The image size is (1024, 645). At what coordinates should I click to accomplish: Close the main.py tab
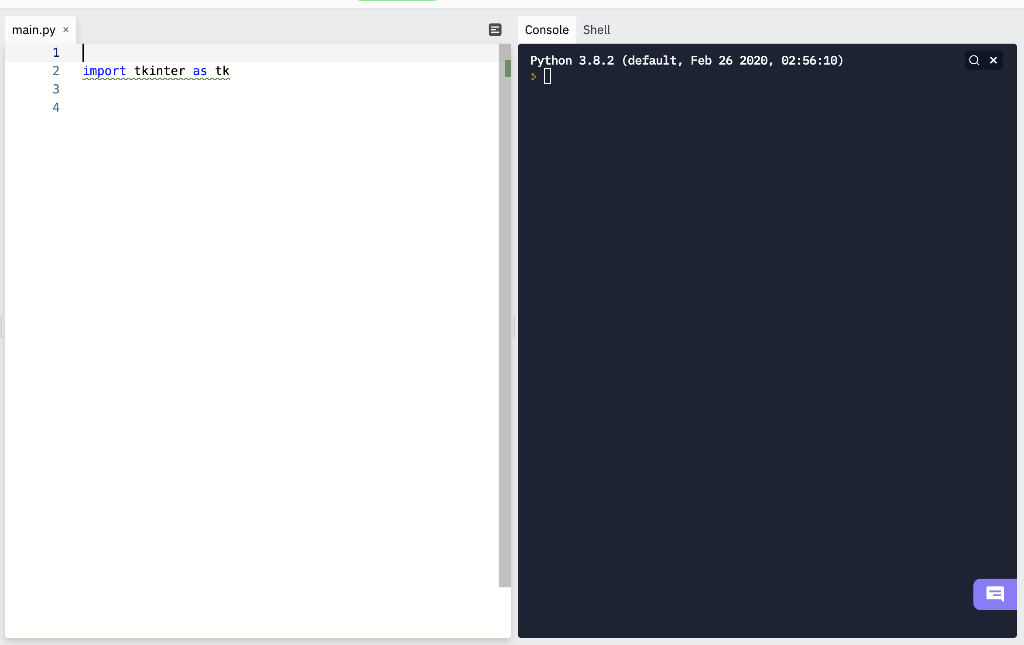(65, 30)
